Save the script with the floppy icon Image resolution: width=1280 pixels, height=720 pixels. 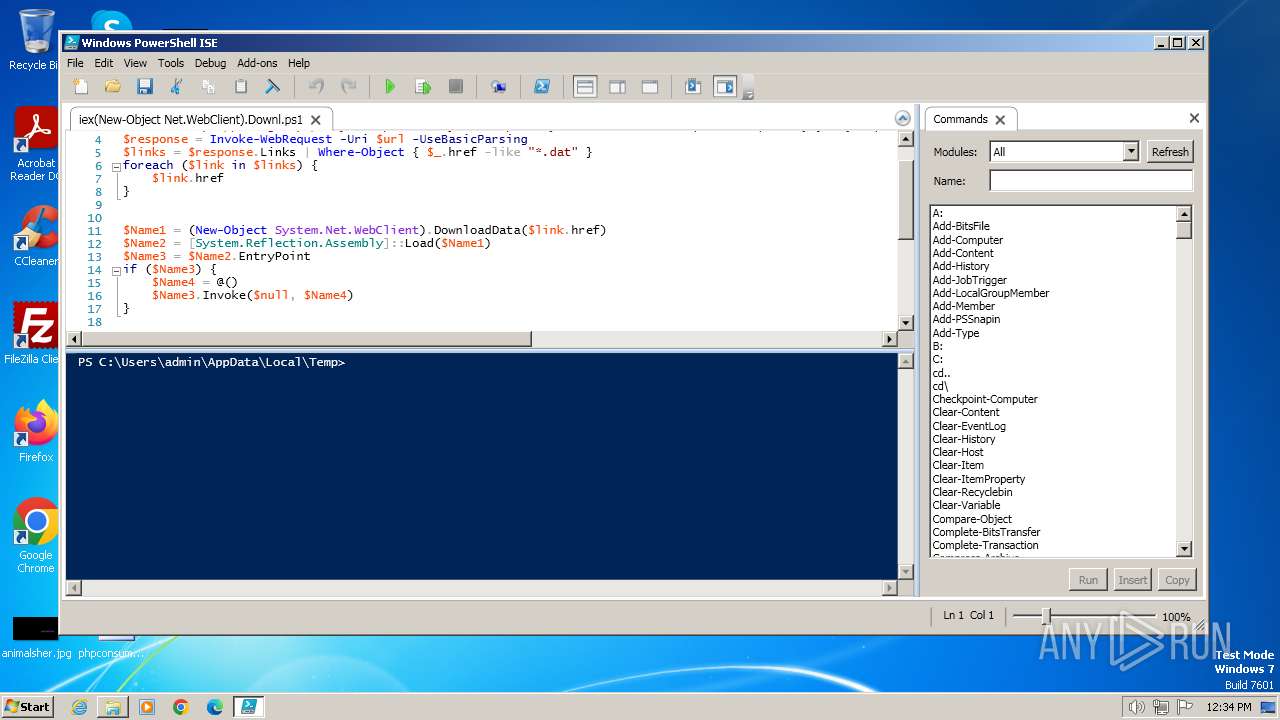(x=145, y=87)
